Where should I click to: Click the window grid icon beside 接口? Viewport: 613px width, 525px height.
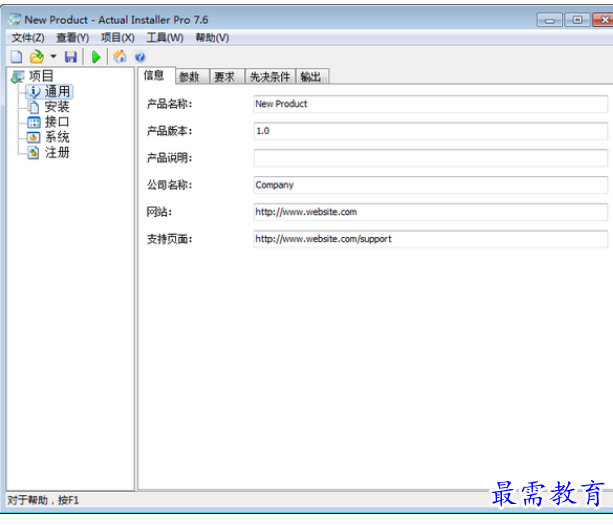(34, 122)
